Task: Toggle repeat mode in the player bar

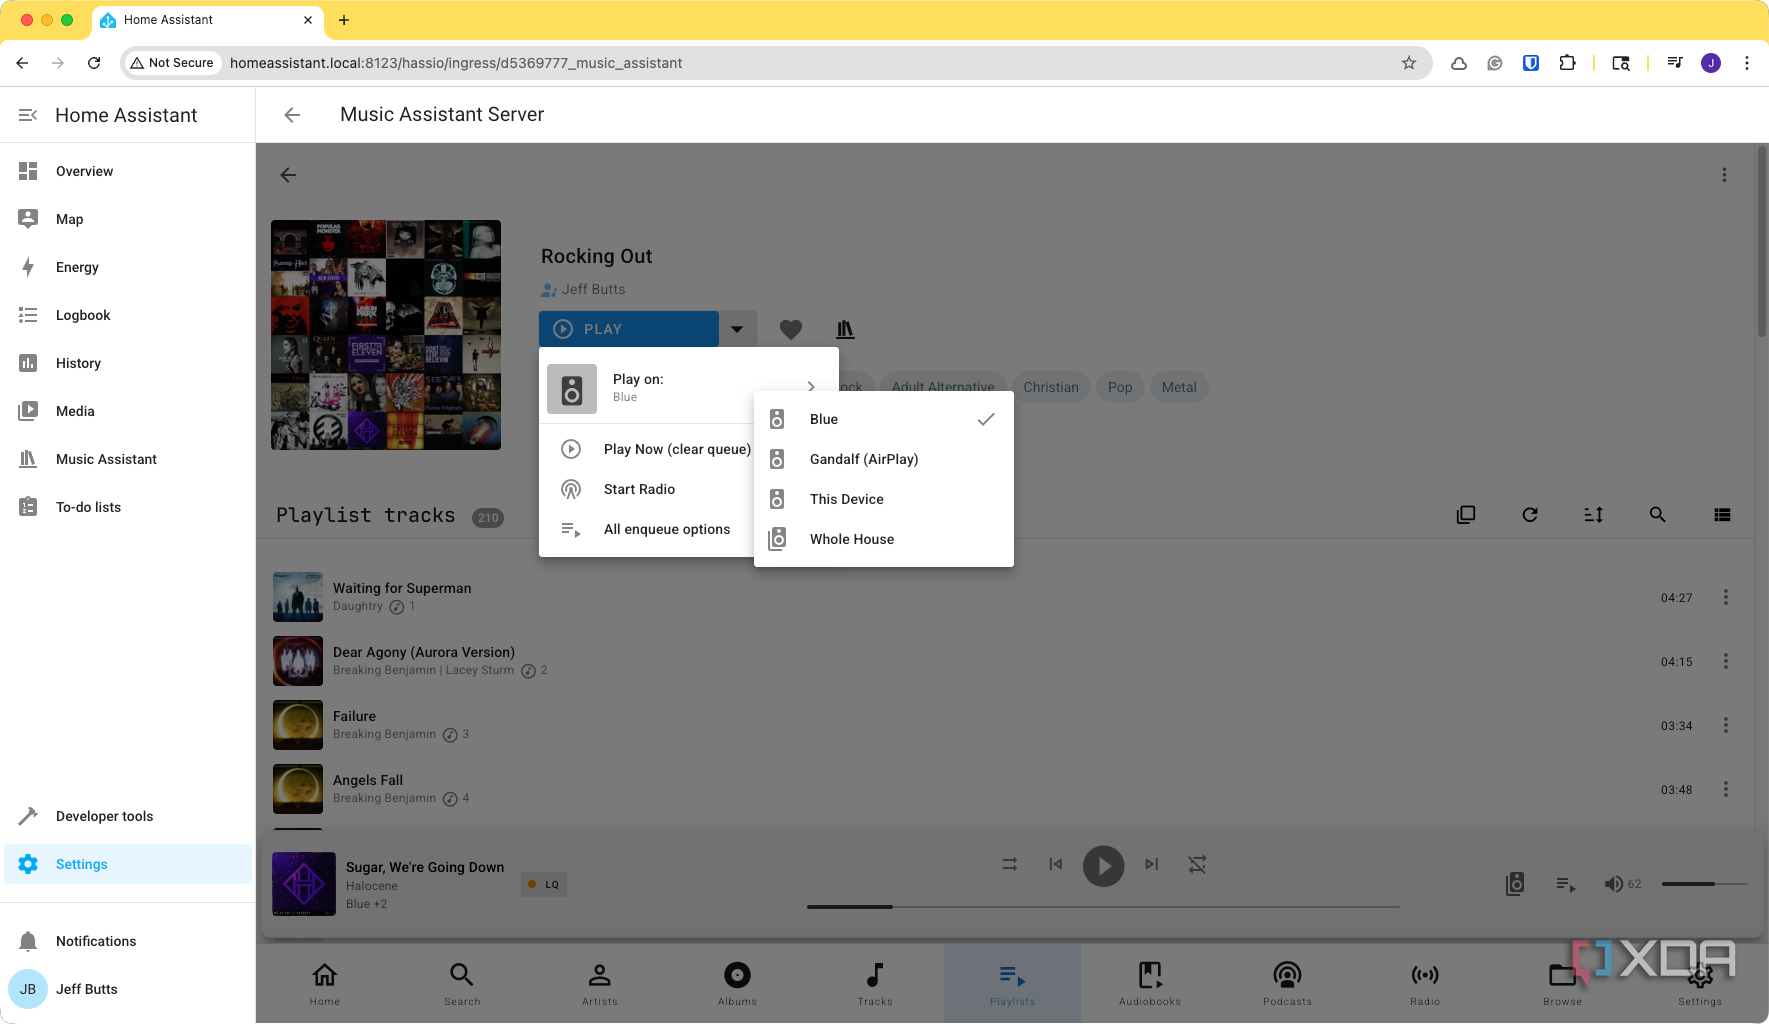Action: click(1010, 864)
